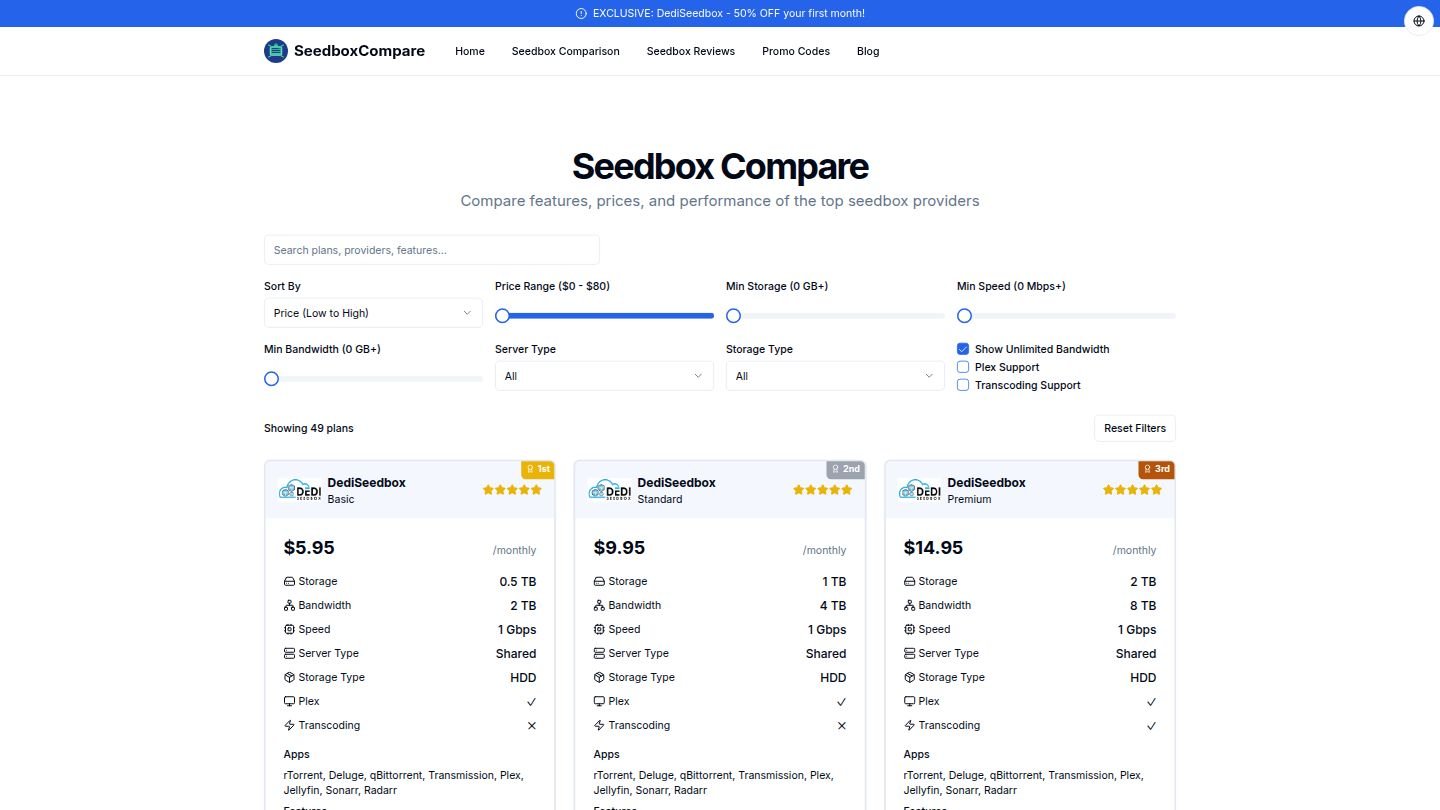Click the 3rd rank badge
The image size is (1440, 810).
(x=1156, y=469)
